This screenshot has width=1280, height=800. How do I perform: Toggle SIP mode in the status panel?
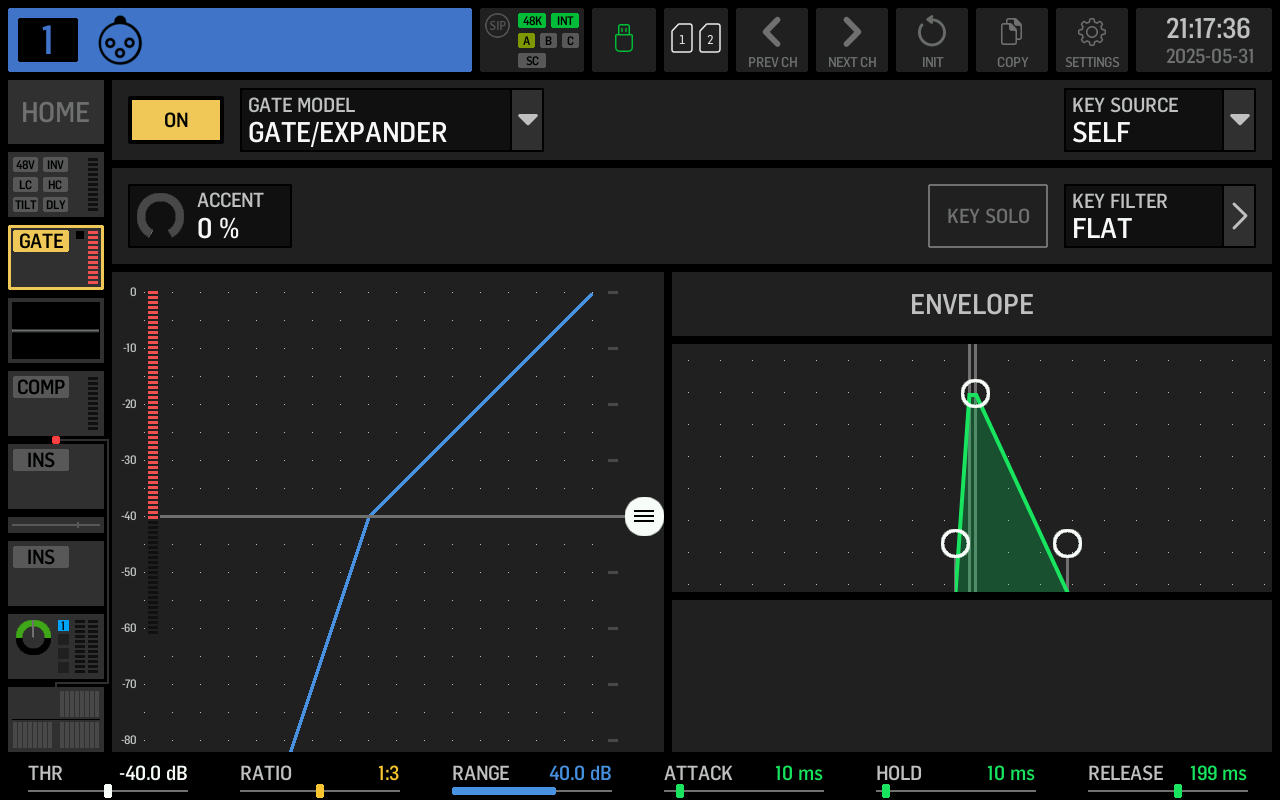click(x=497, y=27)
